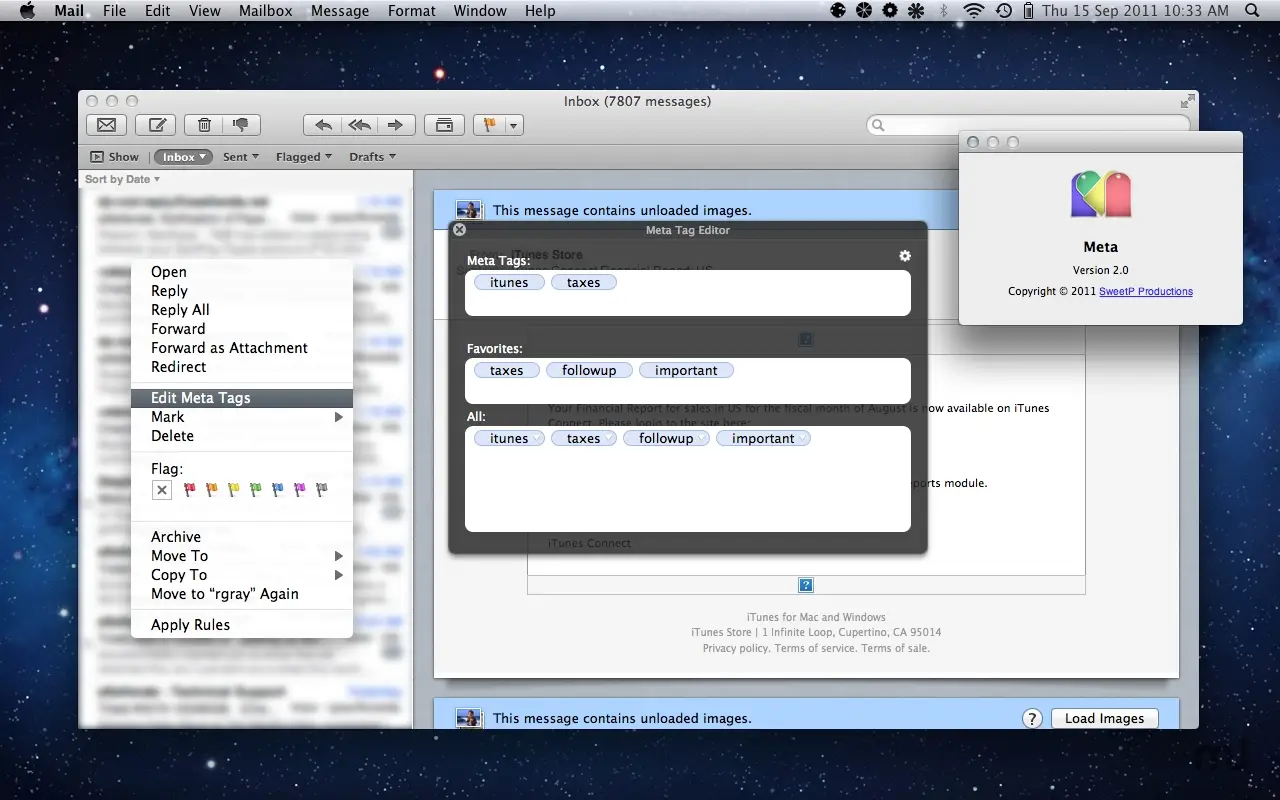Viewport: 1280px width, 800px height.
Task: Compose a new message with the pencil icon
Action: point(156,125)
